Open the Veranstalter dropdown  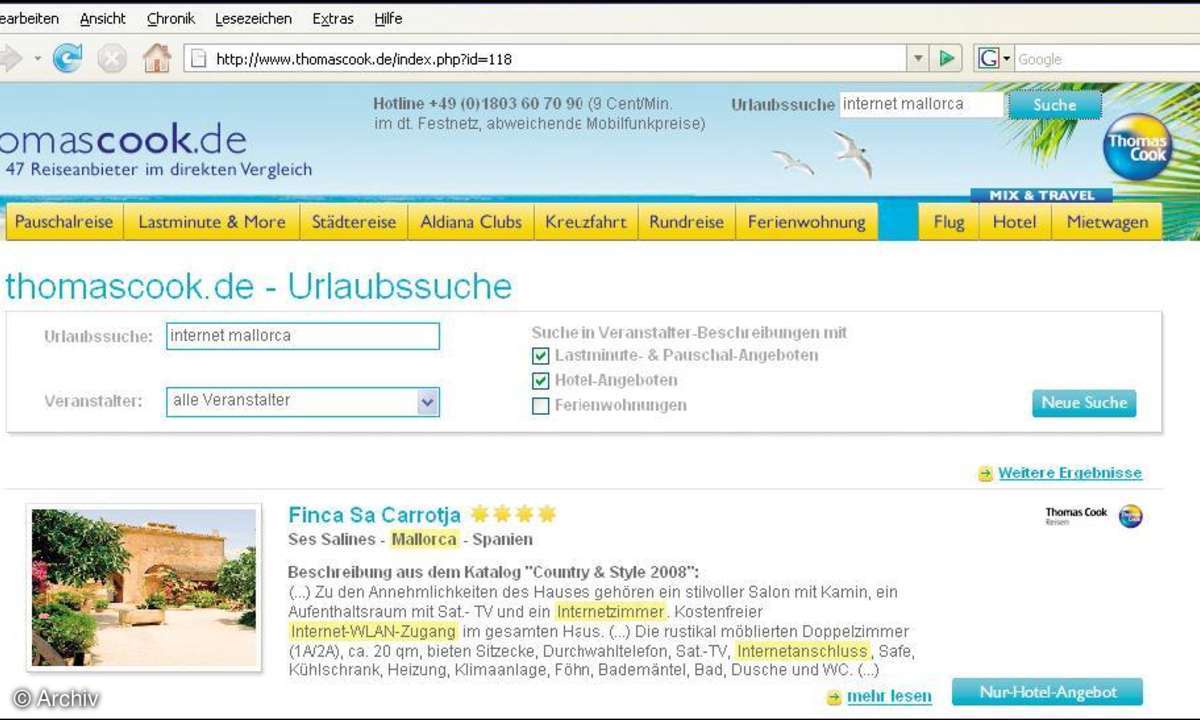pos(303,401)
